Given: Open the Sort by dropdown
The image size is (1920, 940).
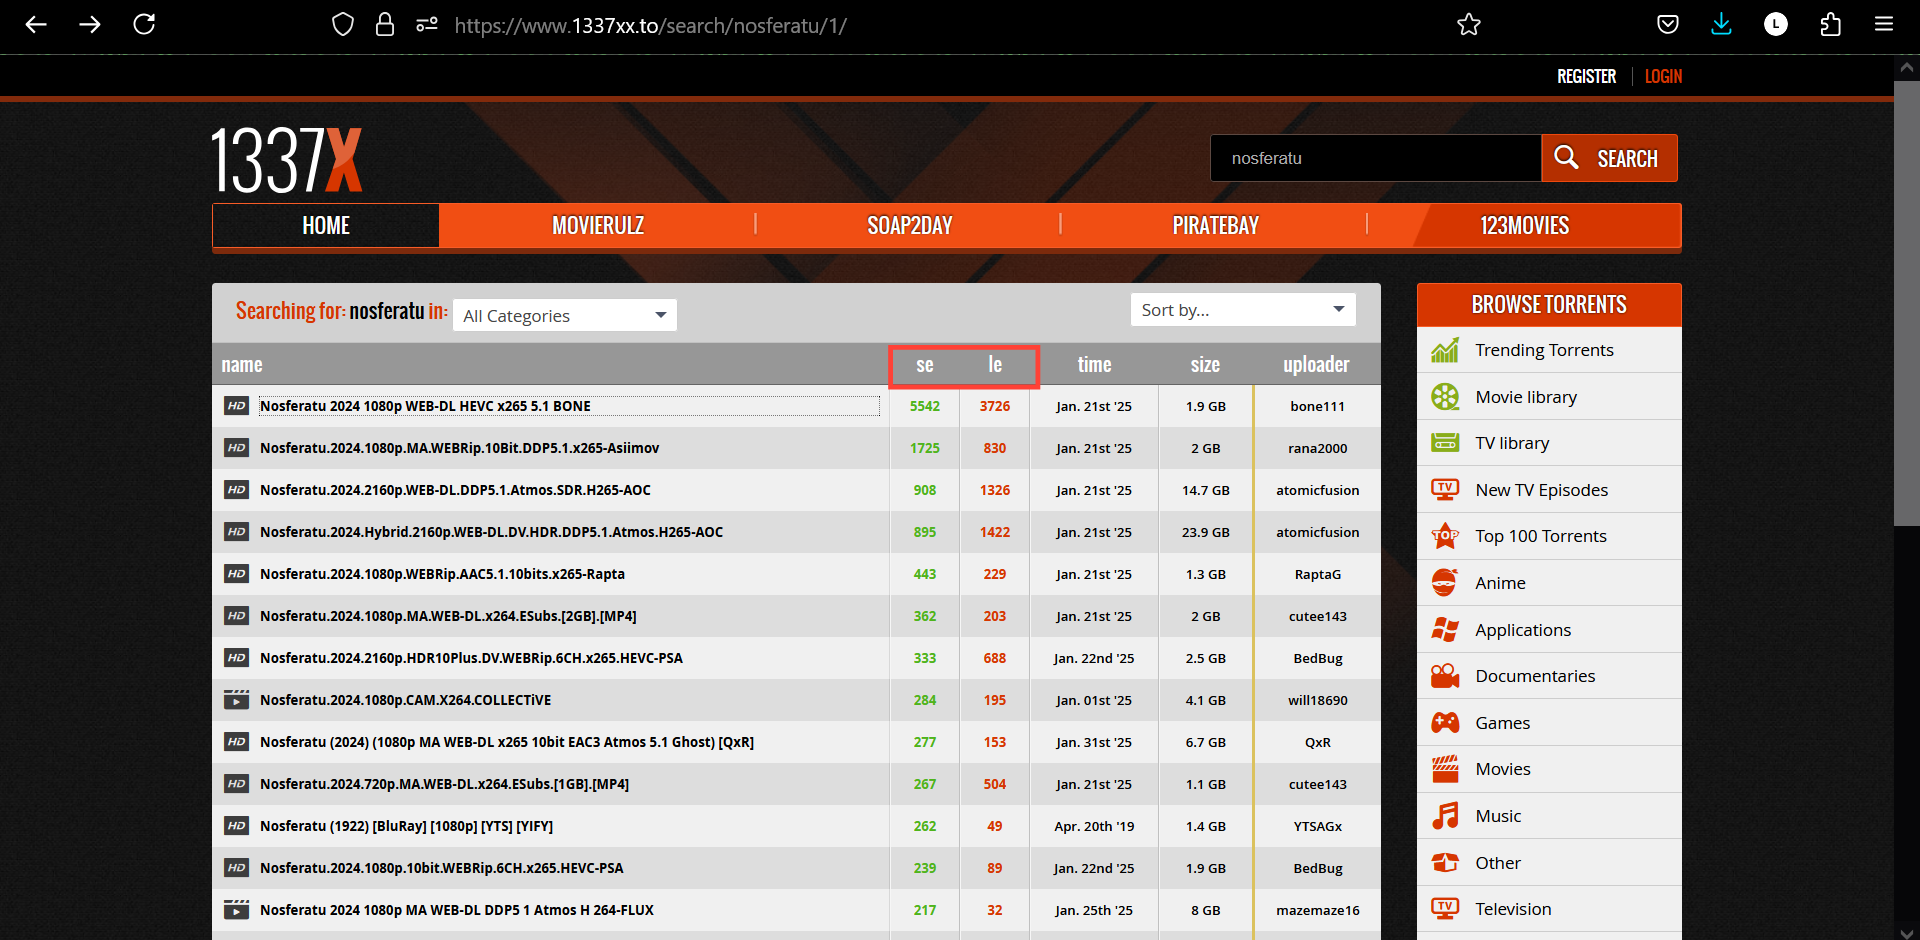Looking at the screenshot, I should click(1243, 310).
